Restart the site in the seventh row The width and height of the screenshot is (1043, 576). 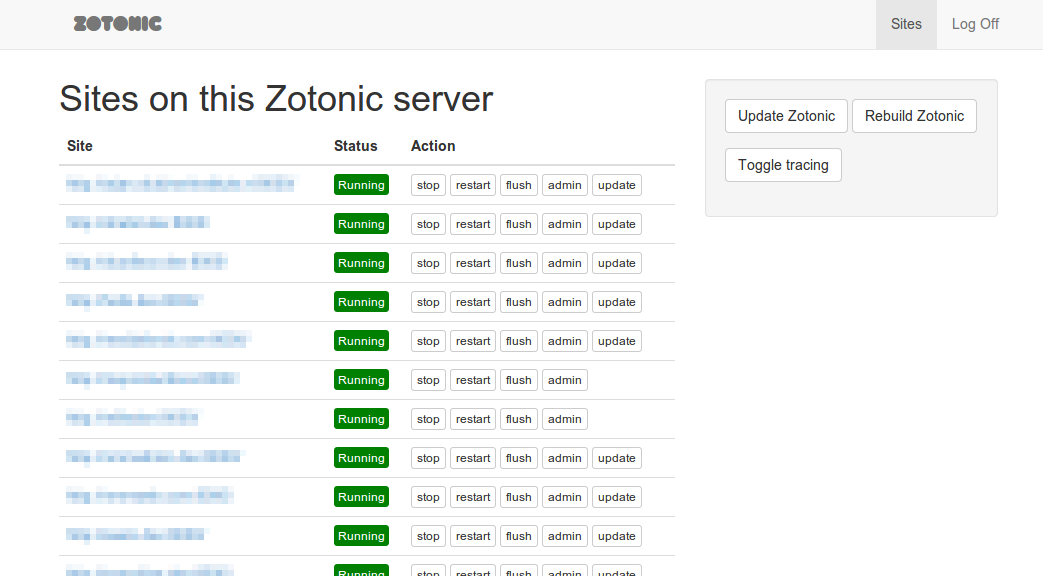tap(473, 419)
